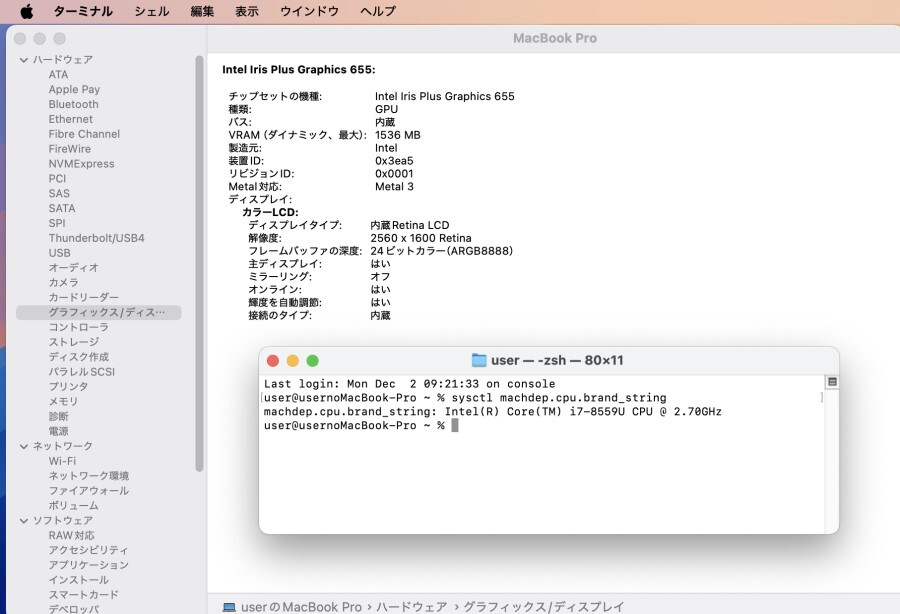
Task: Open the ウインドウ menu
Action: click(x=309, y=11)
